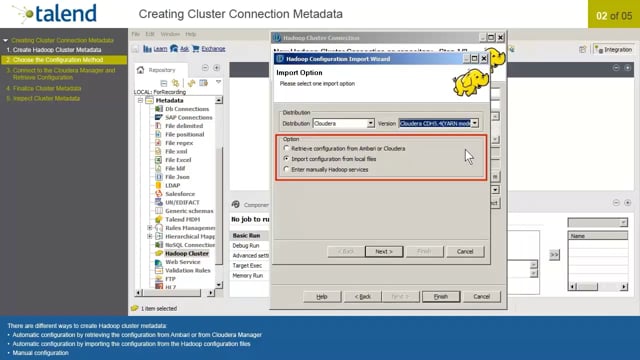Click the Validation Rules icon in tree

coord(158,271)
